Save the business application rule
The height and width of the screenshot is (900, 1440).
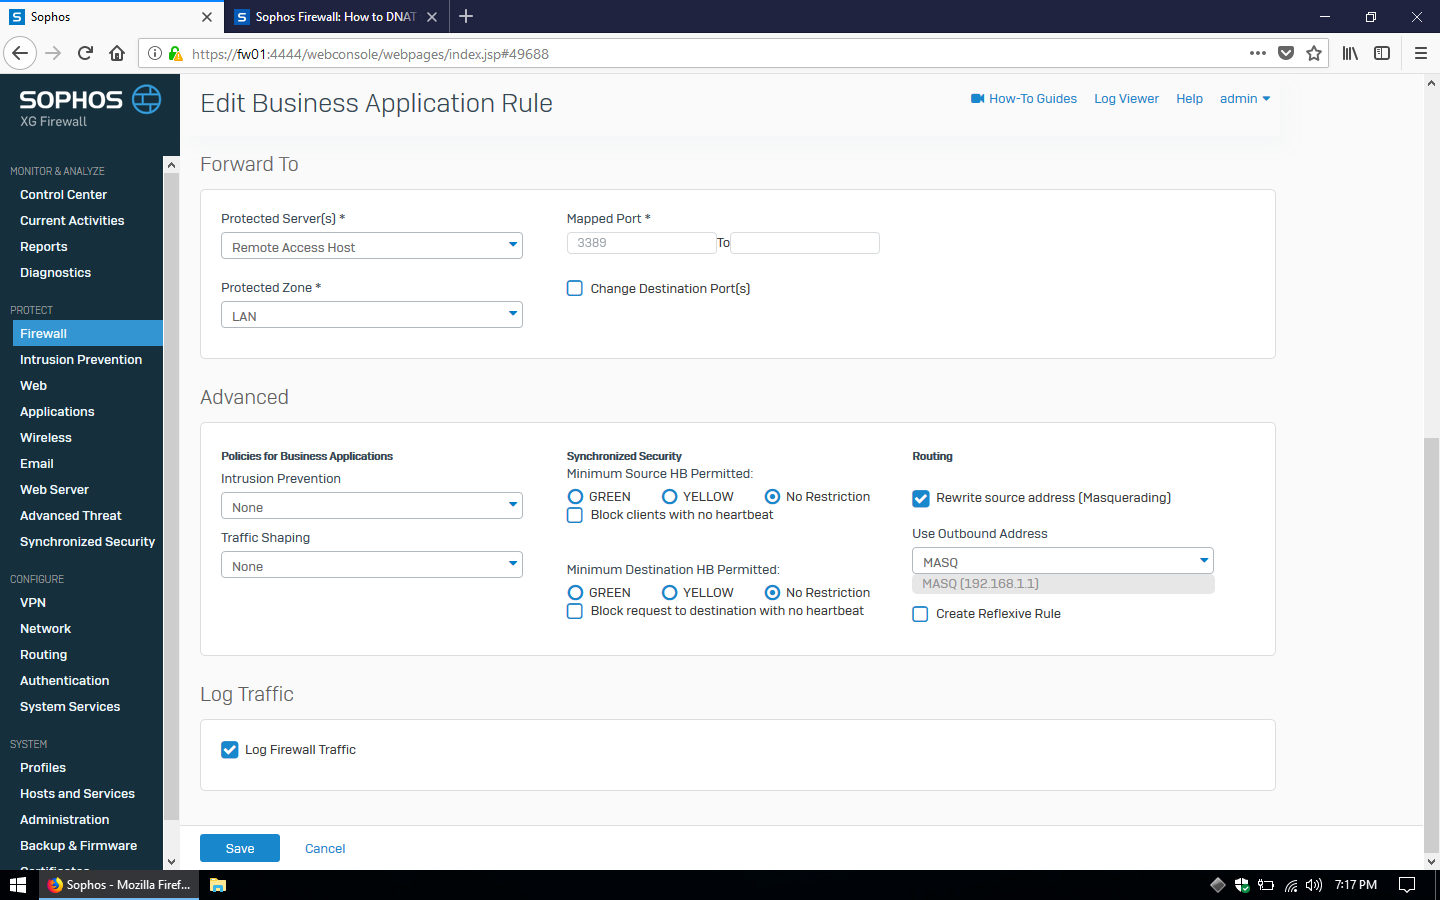pos(240,848)
